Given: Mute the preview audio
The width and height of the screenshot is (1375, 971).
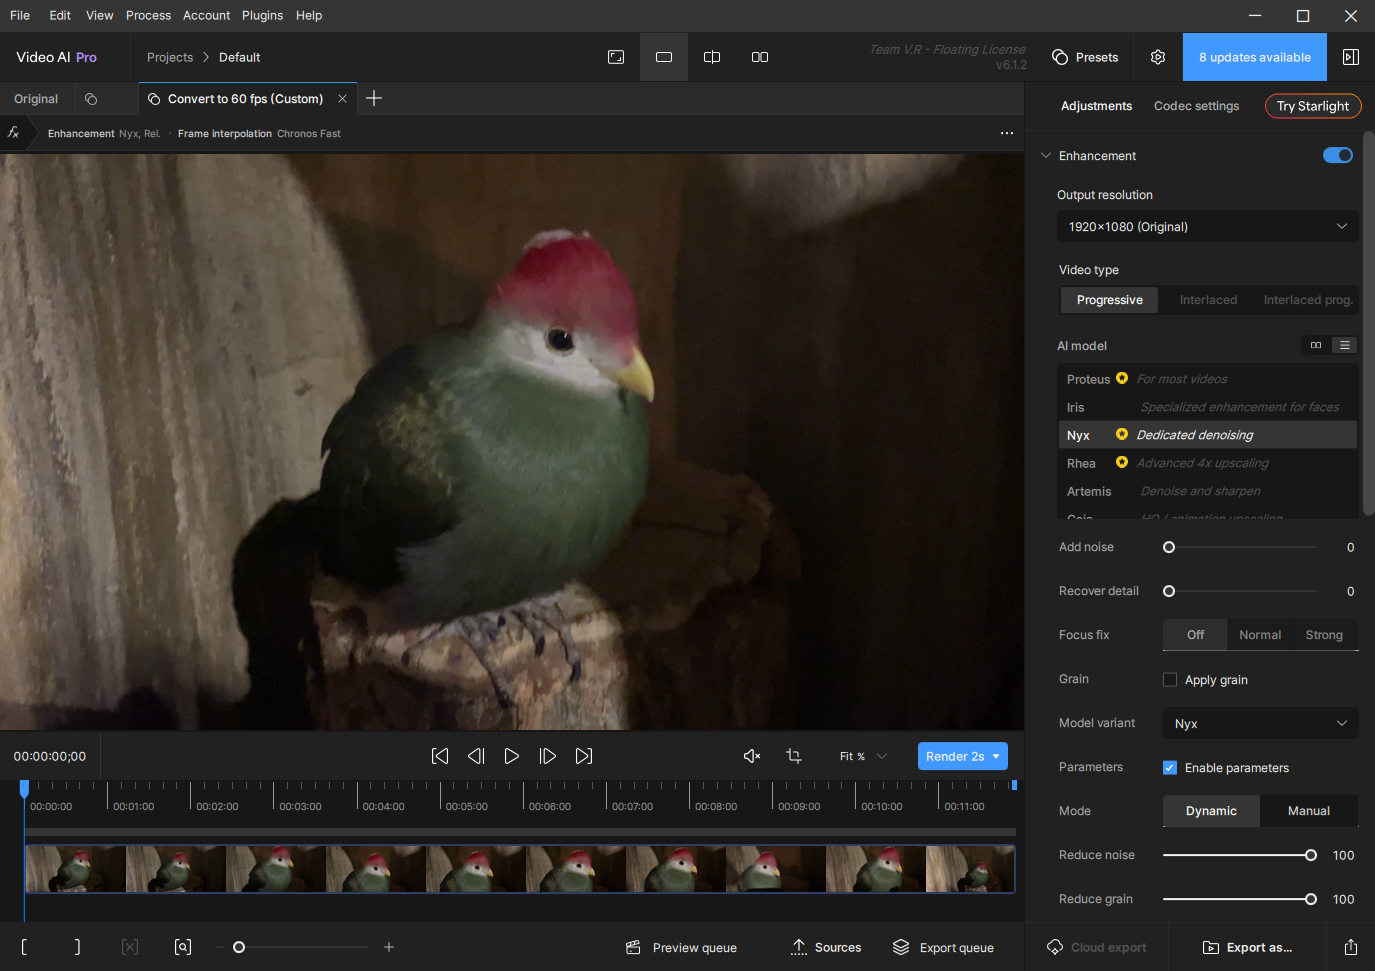Looking at the screenshot, I should [x=752, y=756].
